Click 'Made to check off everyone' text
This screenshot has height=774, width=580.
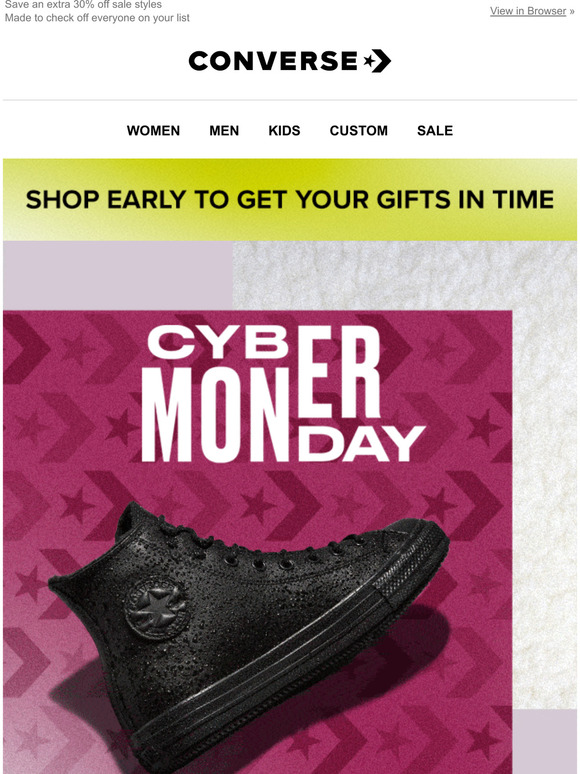97,18
